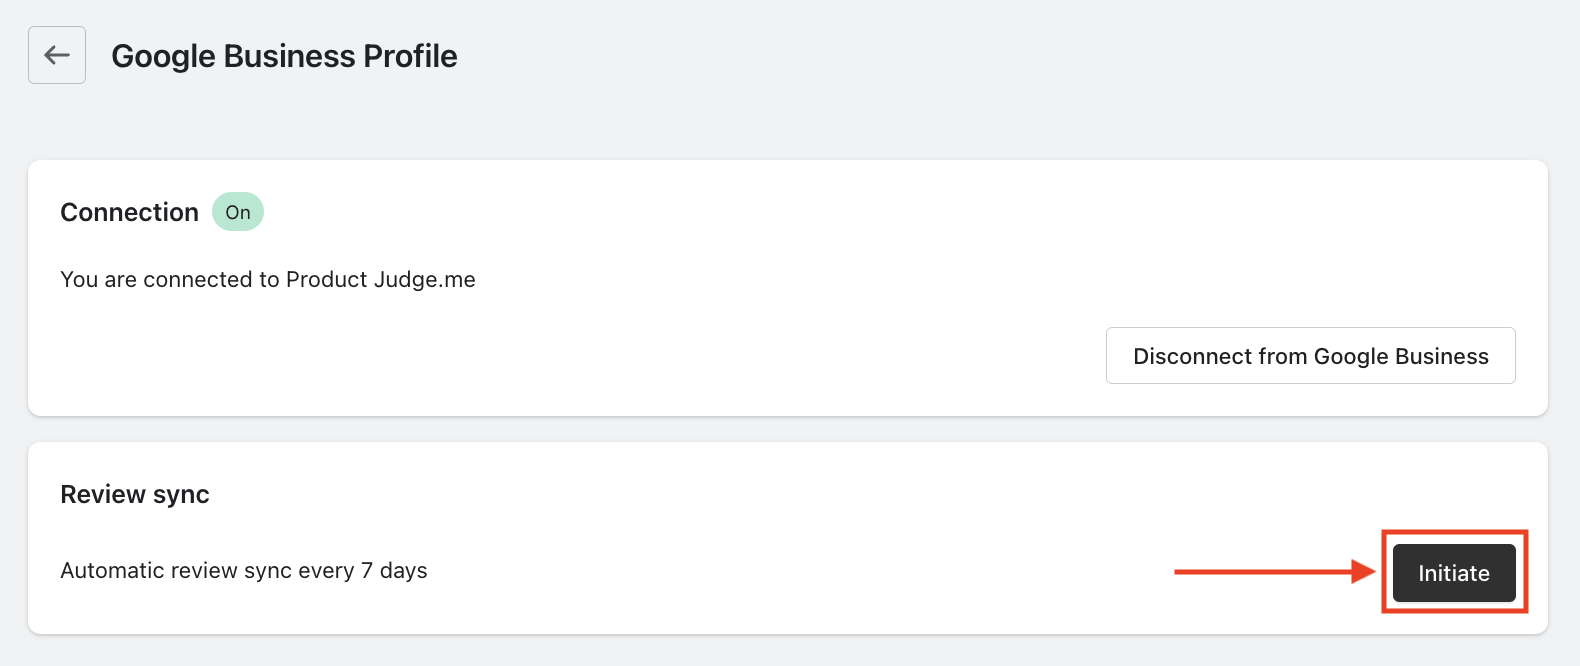Click the 7 days text in Review sync
The height and width of the screenshot is (666, 1580).
pos(394,570)
